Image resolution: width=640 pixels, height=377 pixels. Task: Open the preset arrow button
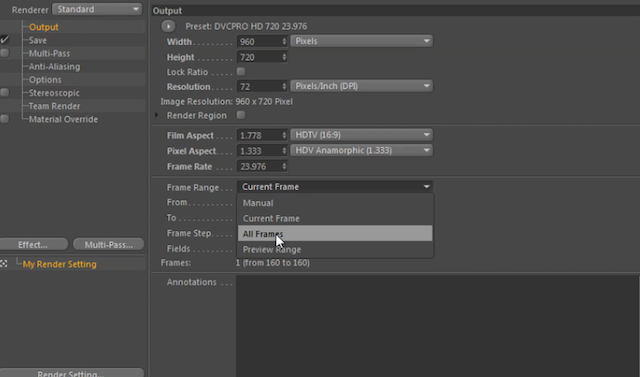tap(168, 26)
